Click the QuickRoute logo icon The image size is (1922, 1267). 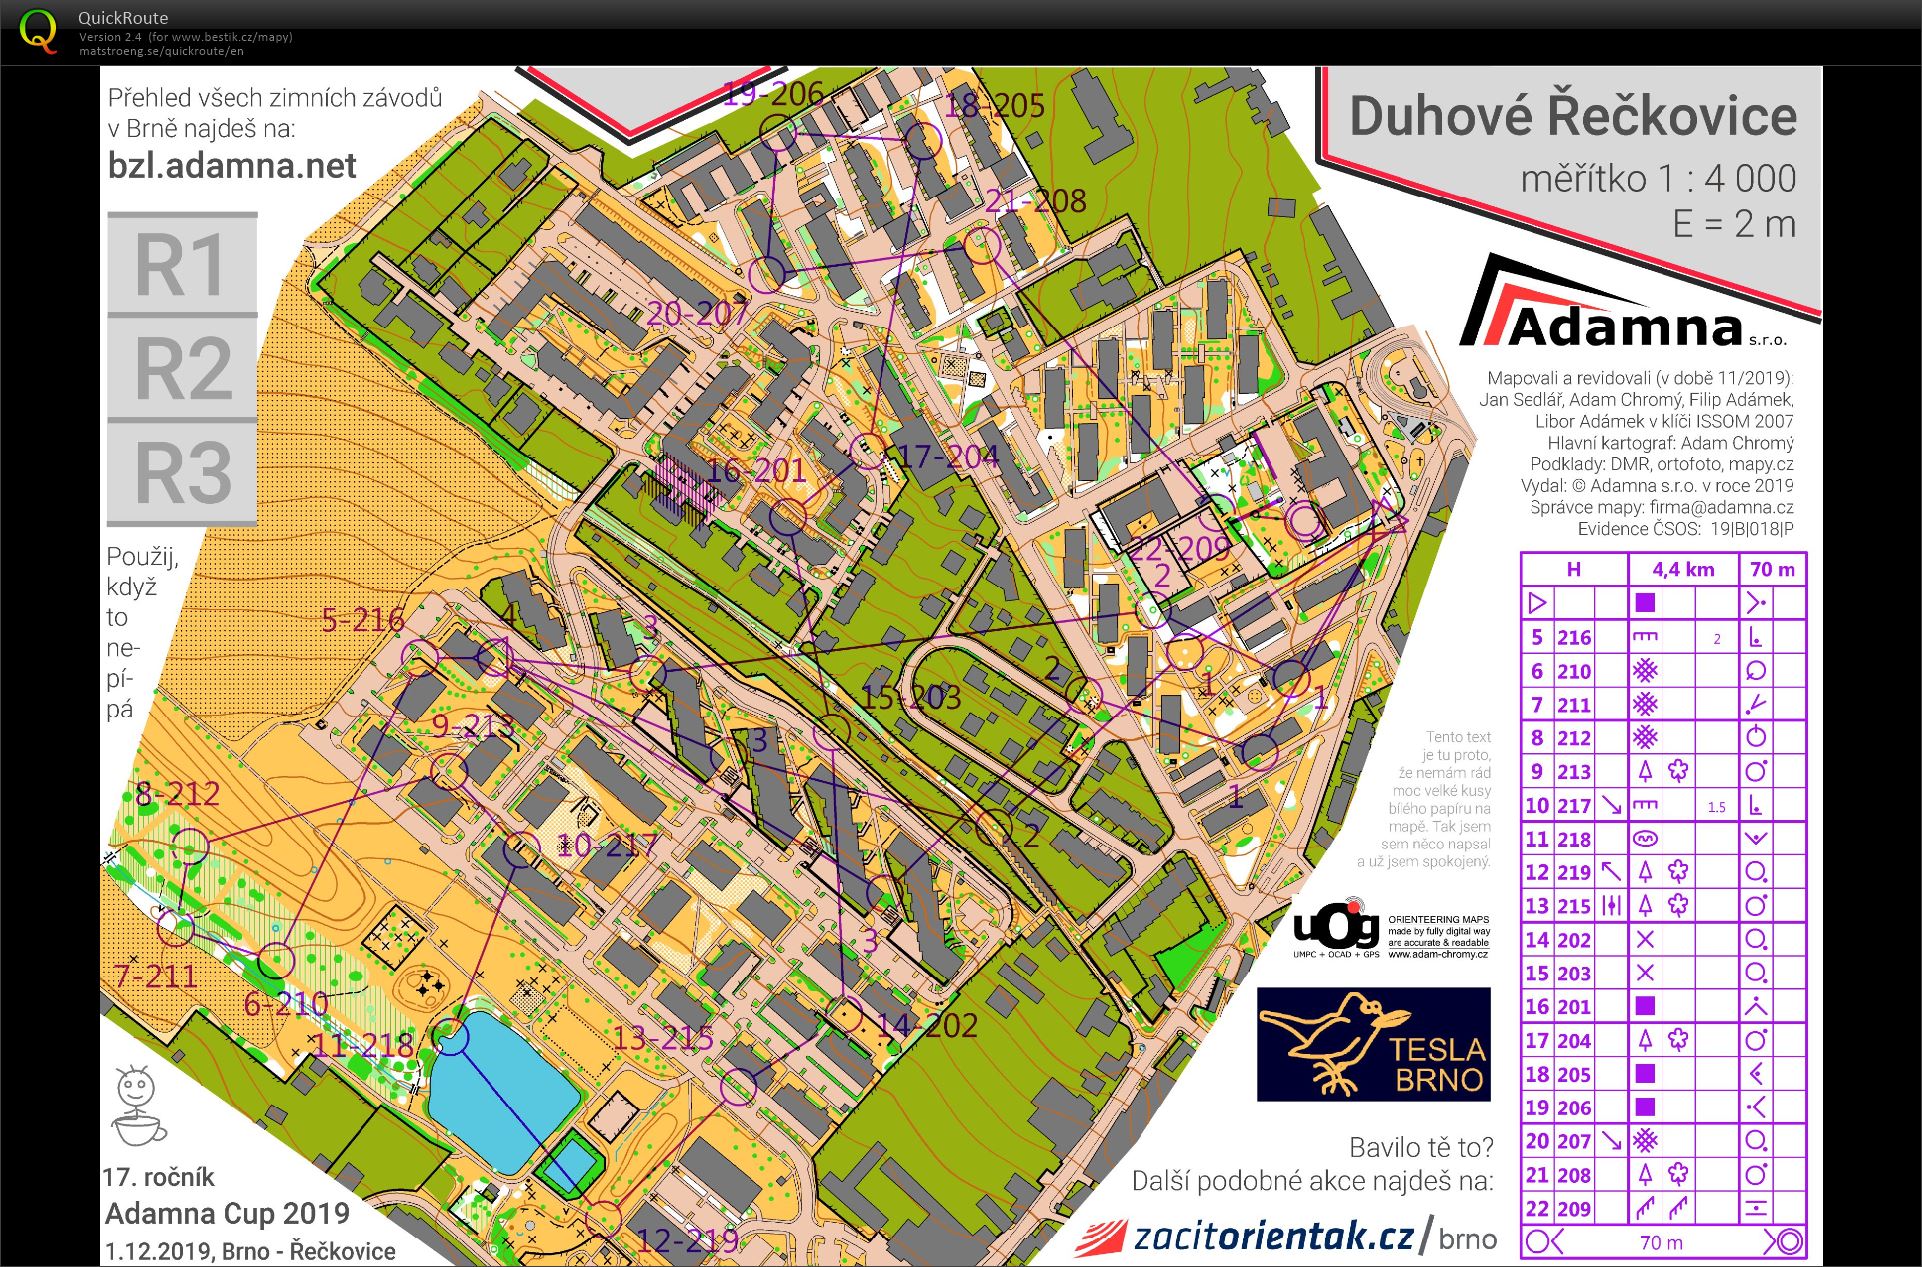[38, 30]
